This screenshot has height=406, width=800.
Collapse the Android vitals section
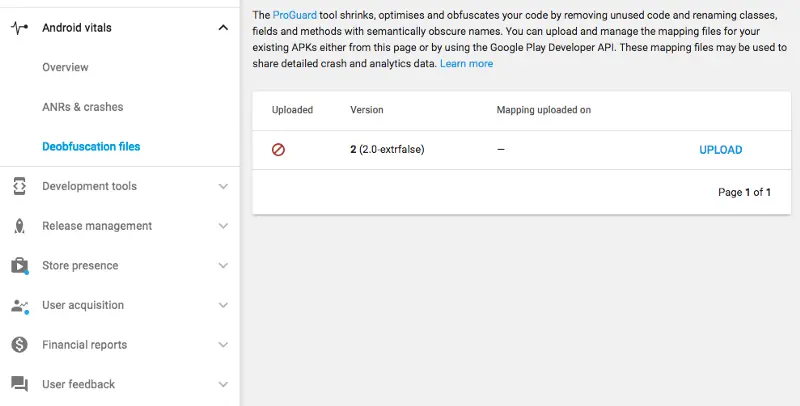(x=223, y=28)
